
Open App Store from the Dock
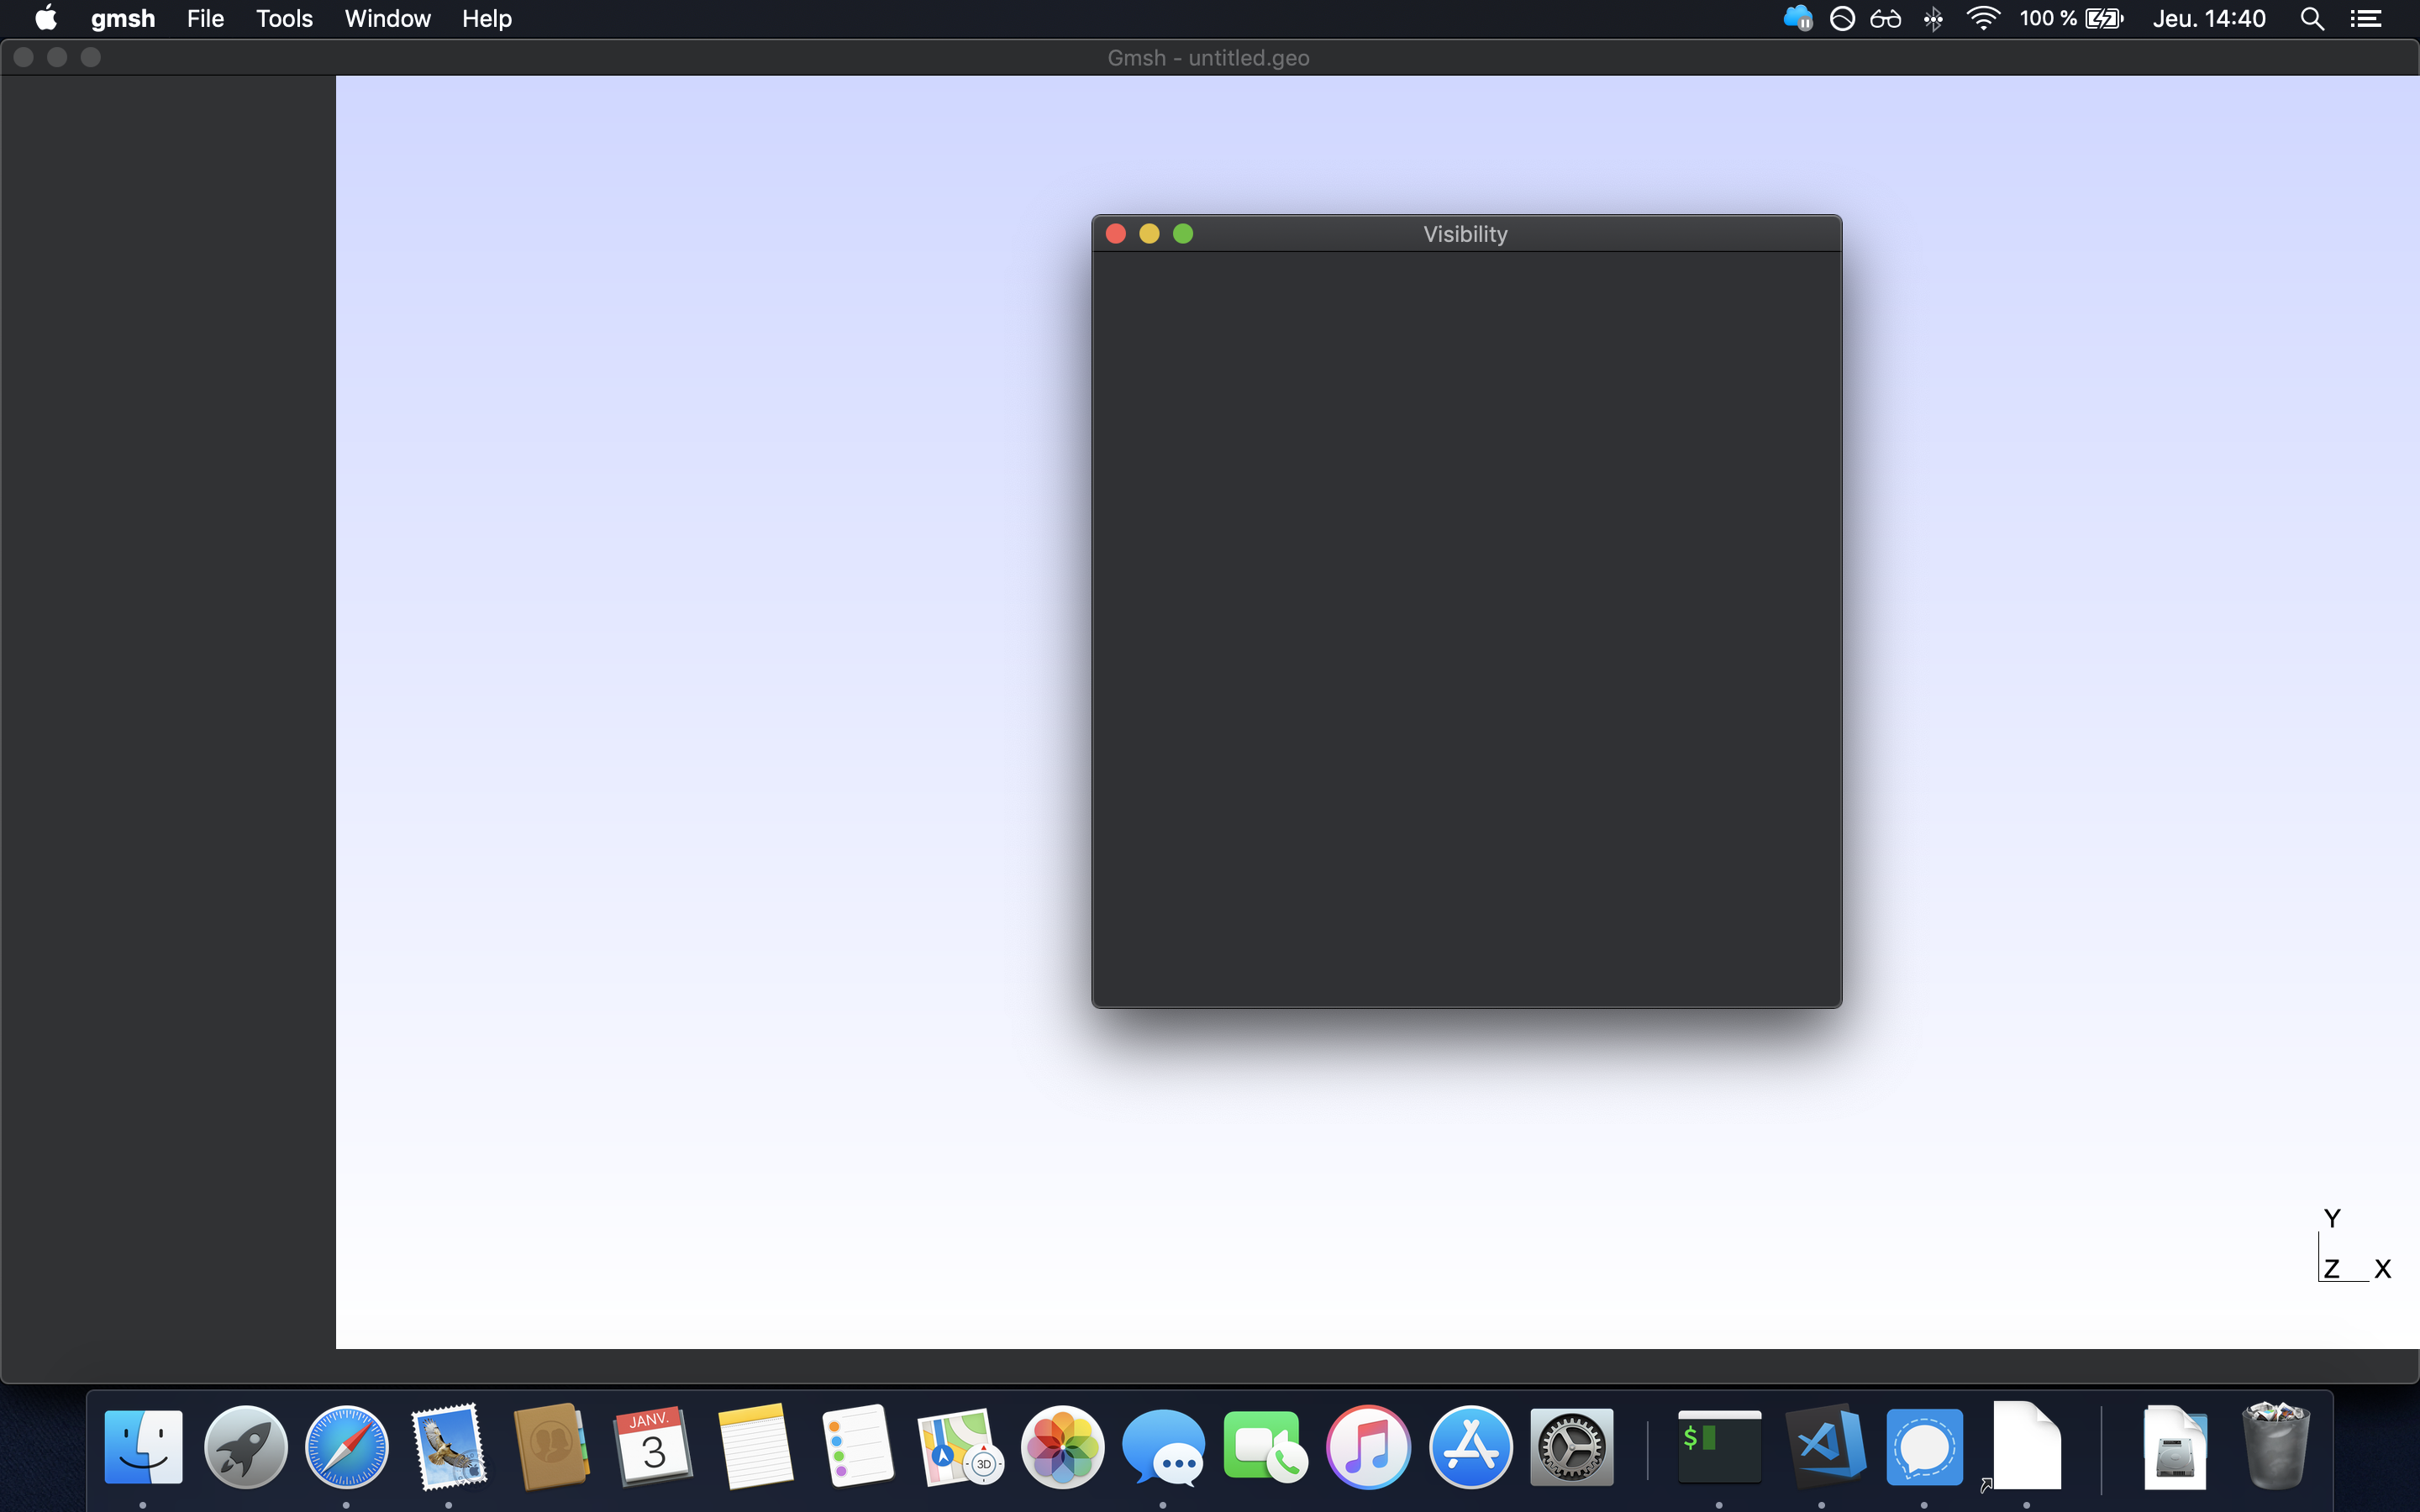1470,1447
